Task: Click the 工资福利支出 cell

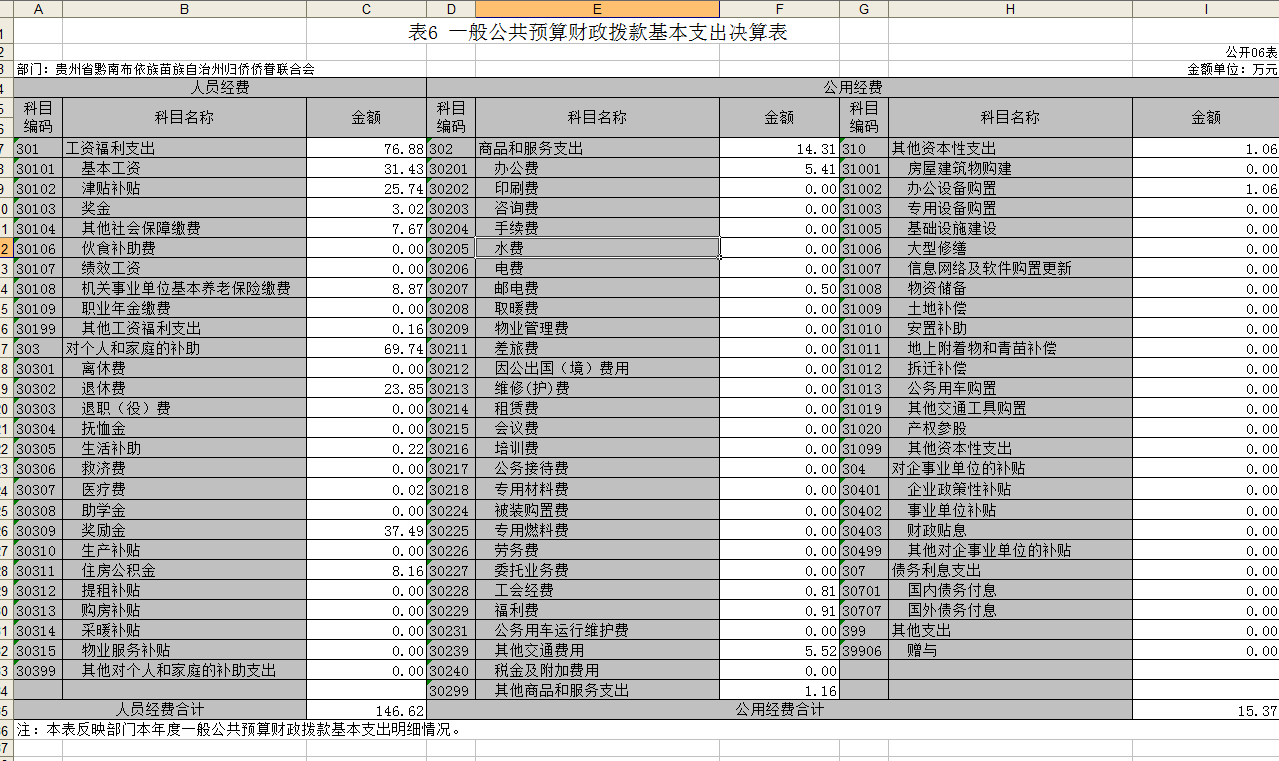Action: (185, 148)
